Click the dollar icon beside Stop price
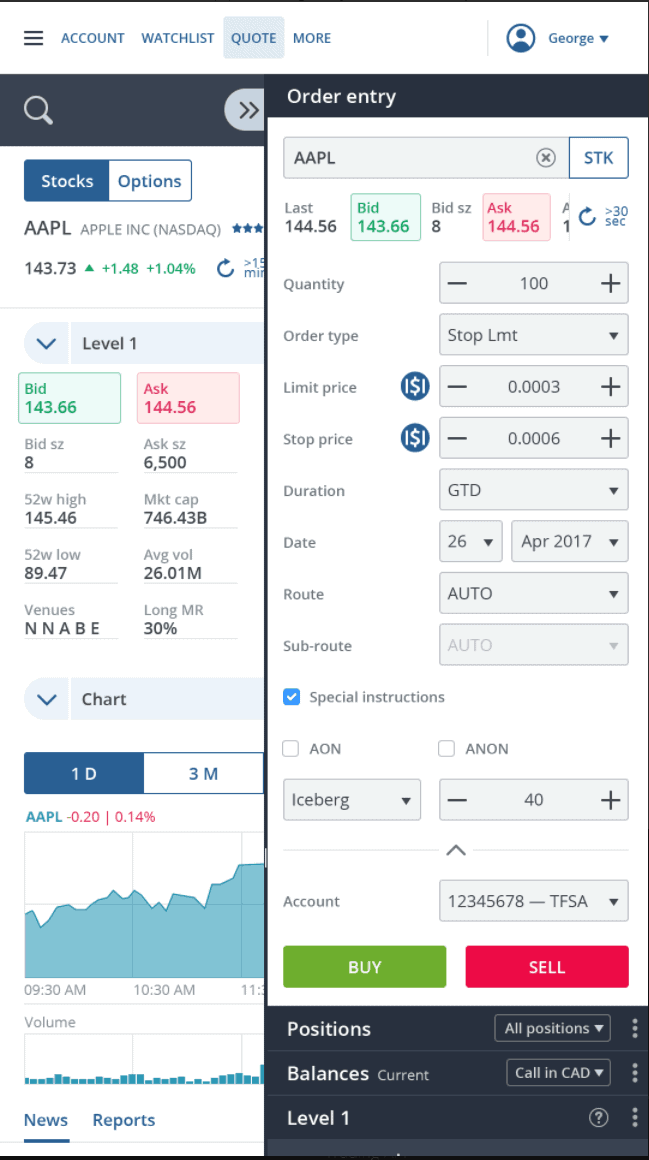The image size is (649, 1160). click(414, 438)
